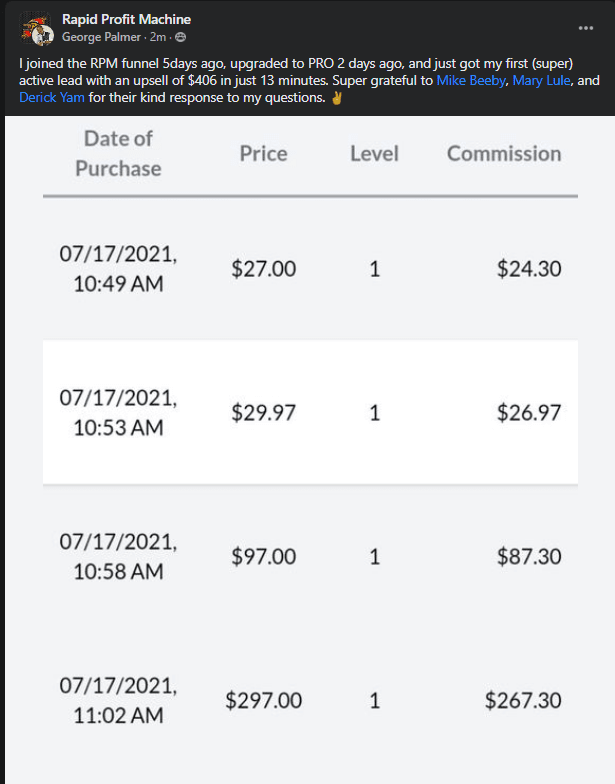
Task: Click the Level column header
Action: coord(374,153)
